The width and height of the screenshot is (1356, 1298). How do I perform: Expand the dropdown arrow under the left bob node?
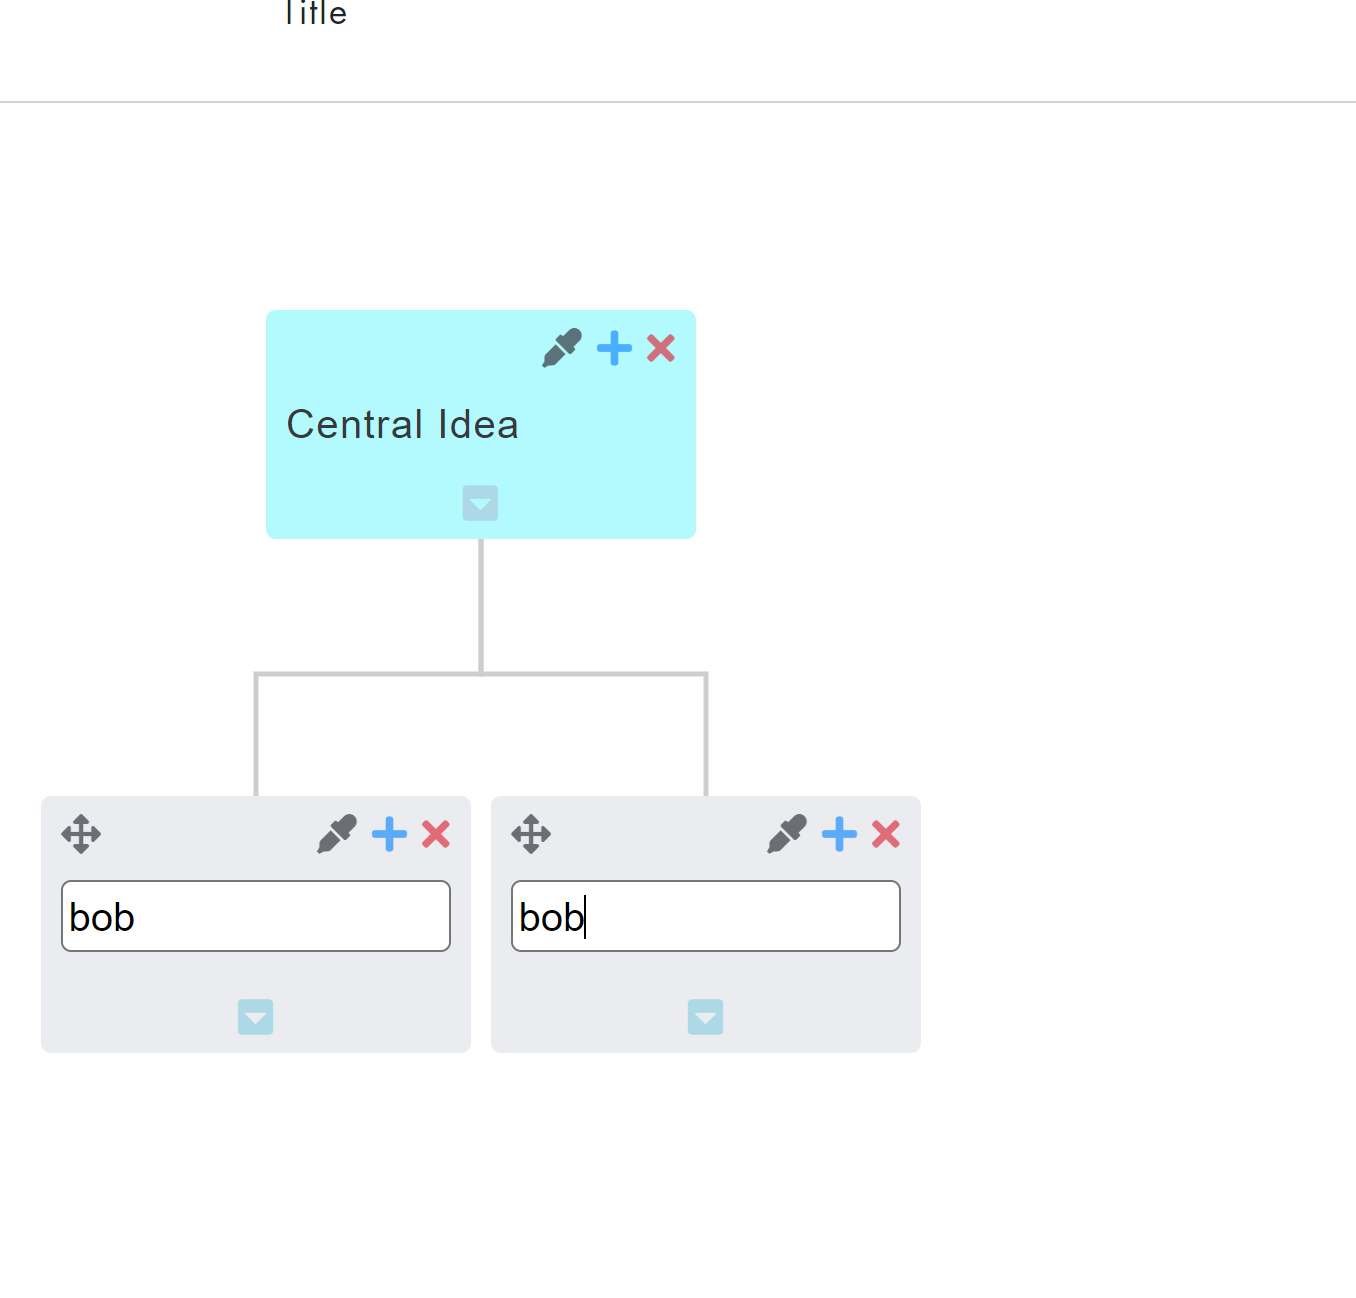point(255,1017)
